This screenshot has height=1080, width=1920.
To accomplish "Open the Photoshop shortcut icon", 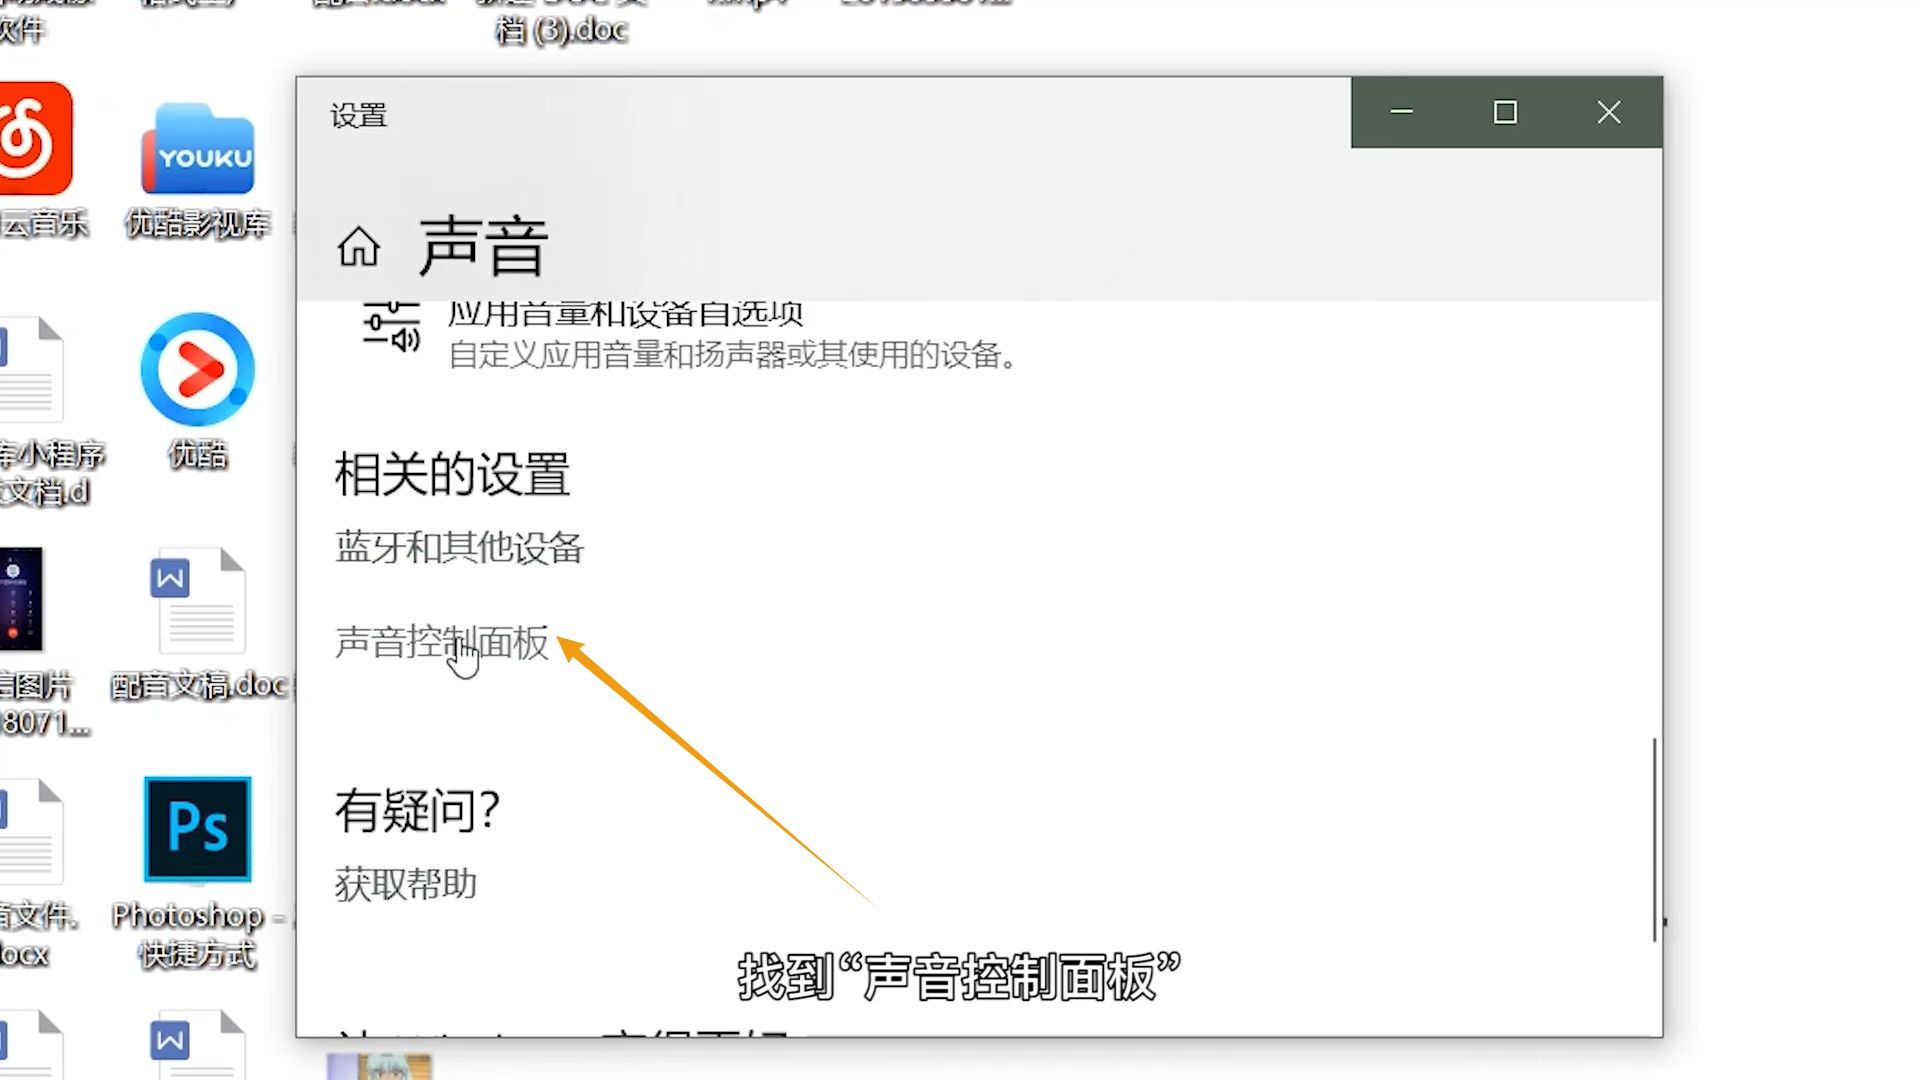I will pyautogui.click(x=198, y=830).
